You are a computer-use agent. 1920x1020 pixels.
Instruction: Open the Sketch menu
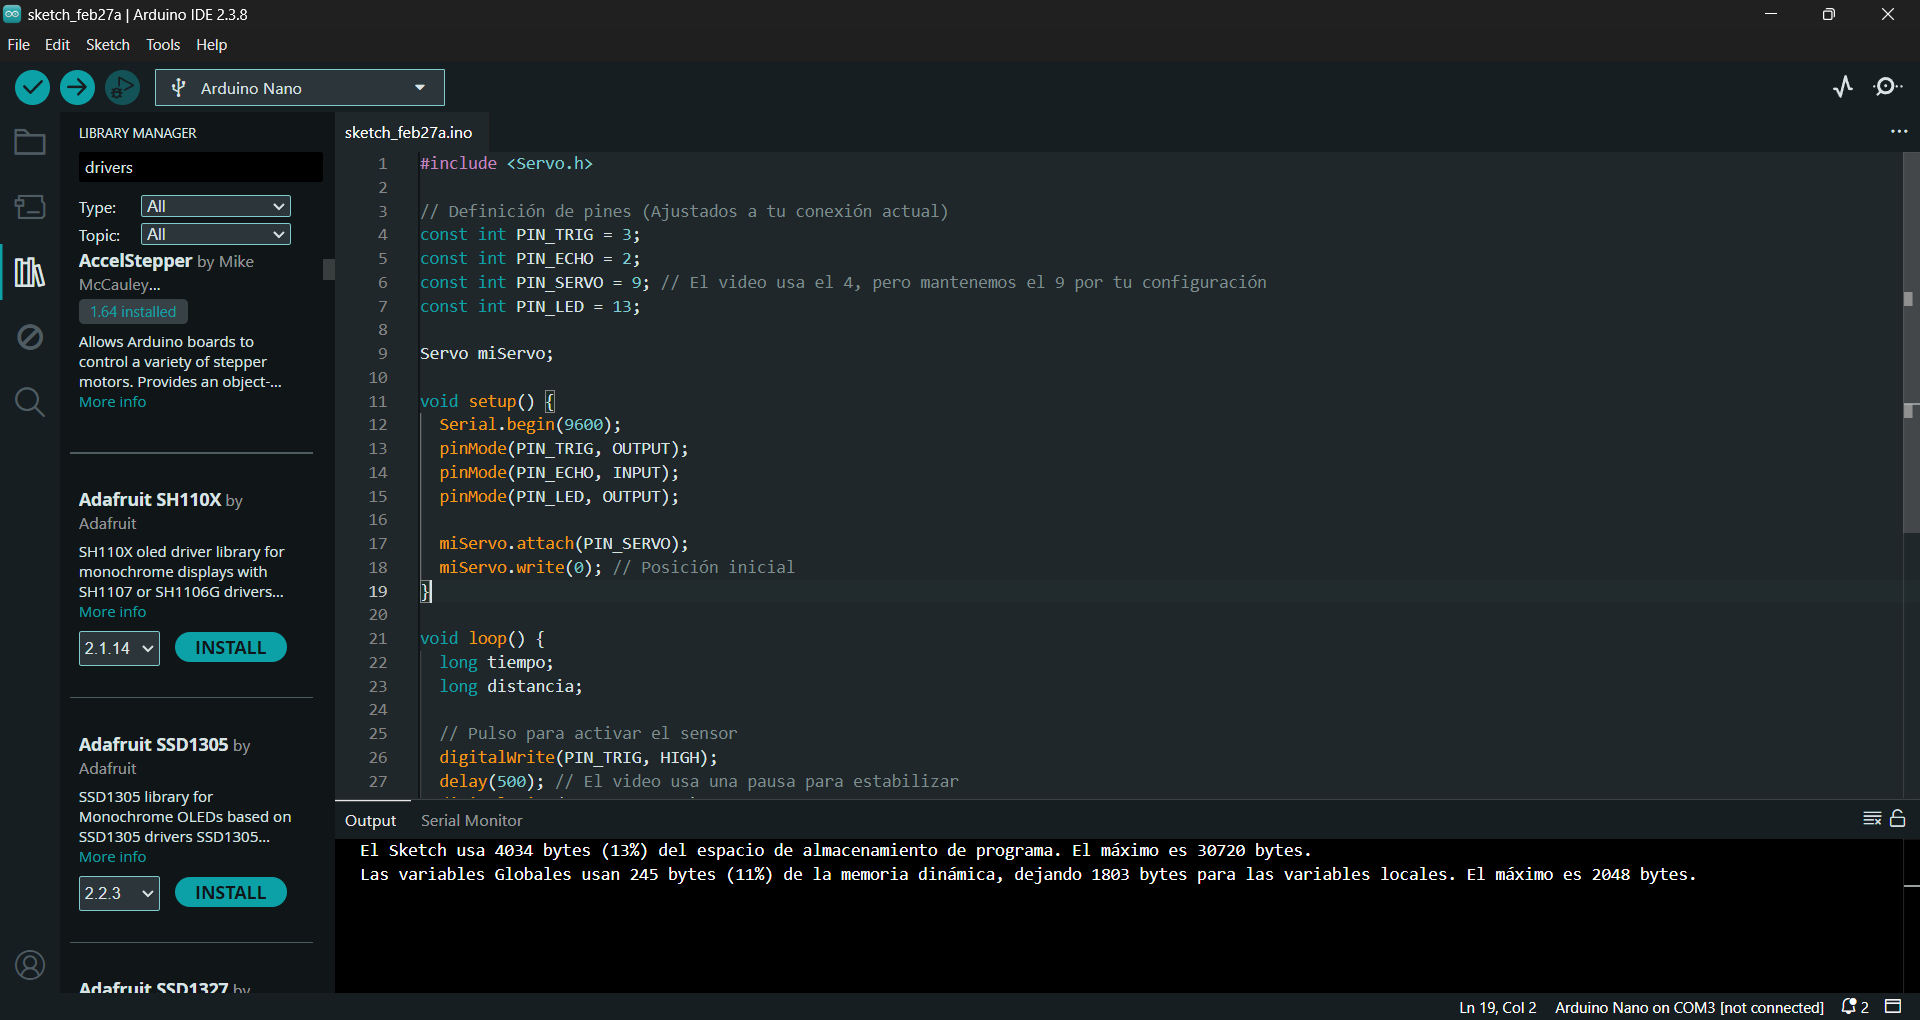[107, 45]
